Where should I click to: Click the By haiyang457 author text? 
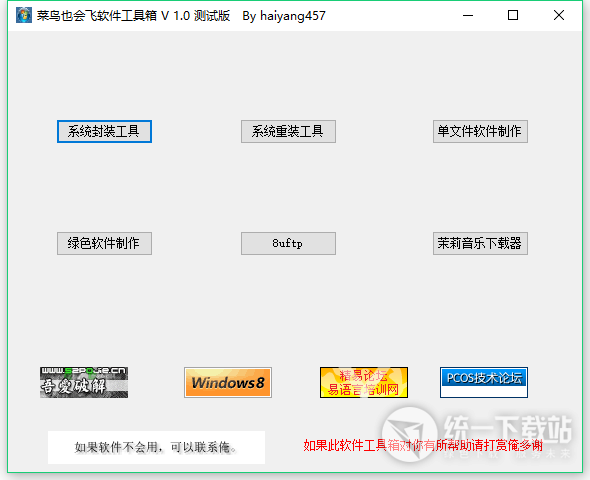coord(284,16)
